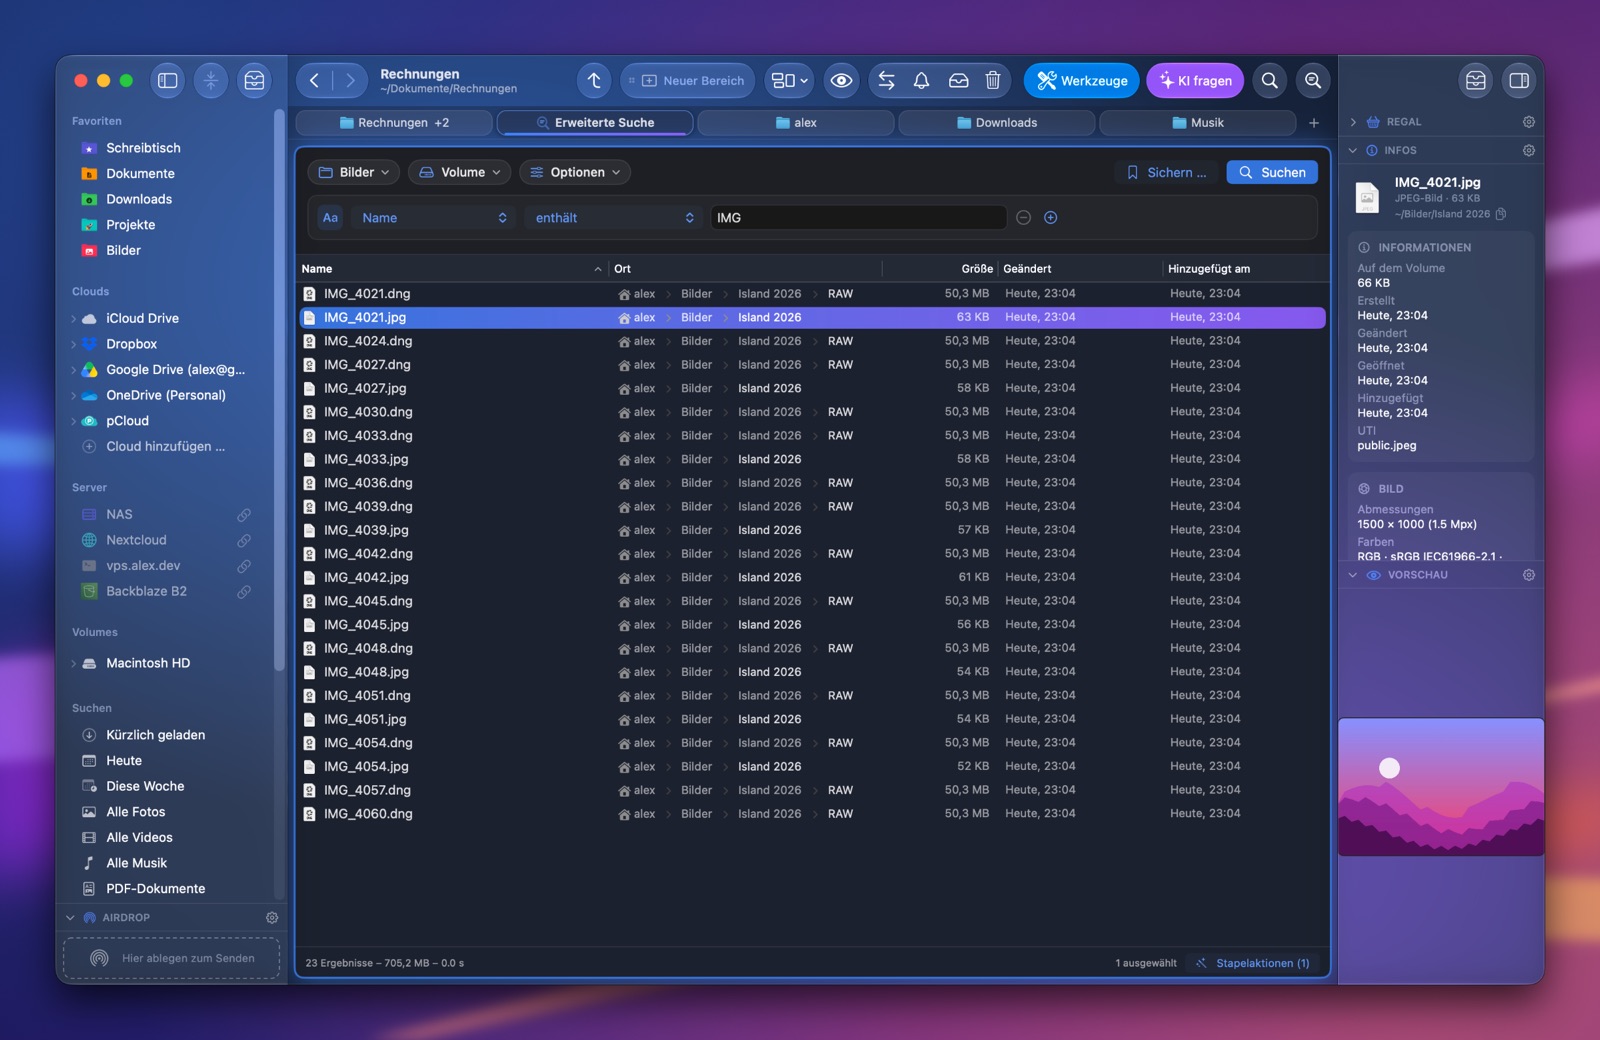Go up to the parent folder
Screen dimensions: 1600x1040
594,81
